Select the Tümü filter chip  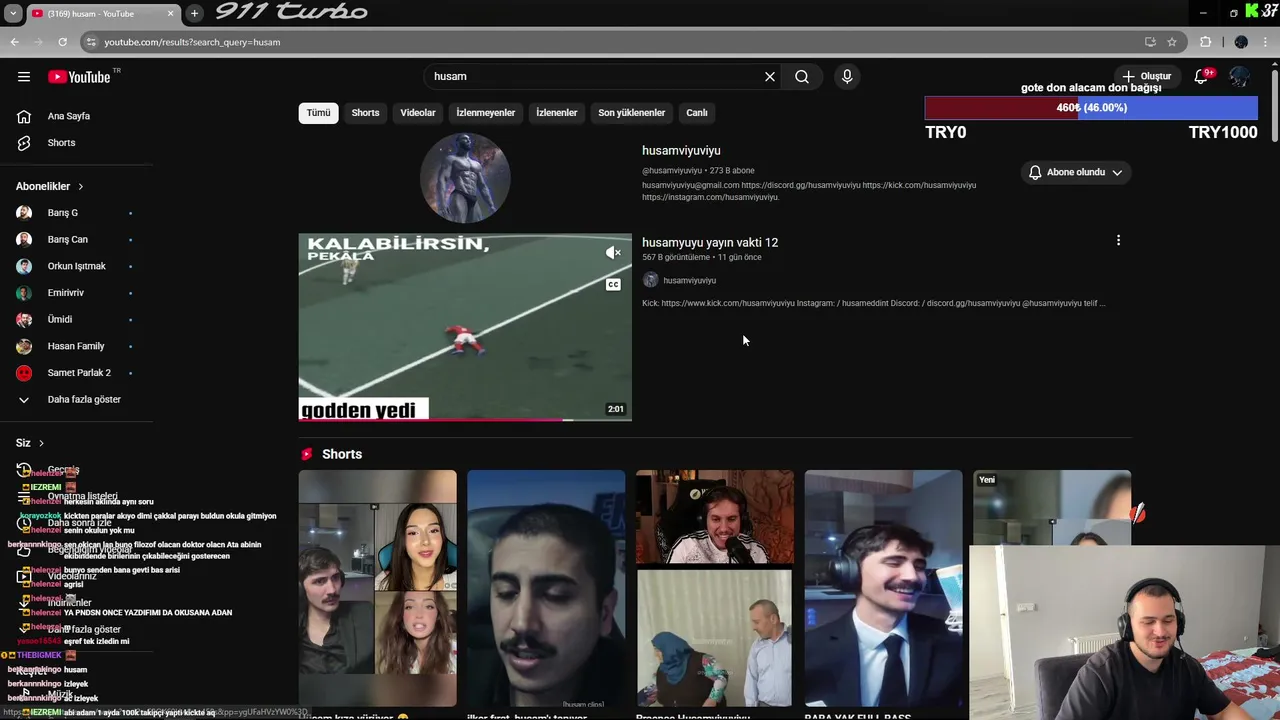coord(318,113)
